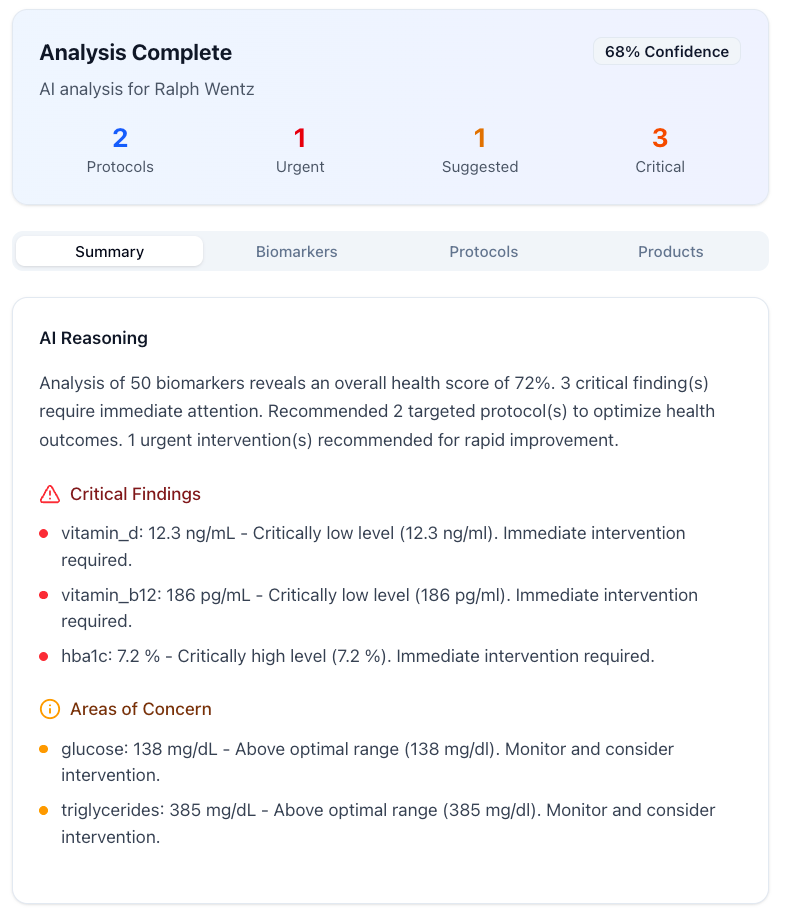Click the Analysis Complete title
This screenshot has width=785, height=915.
pos(135,53)
